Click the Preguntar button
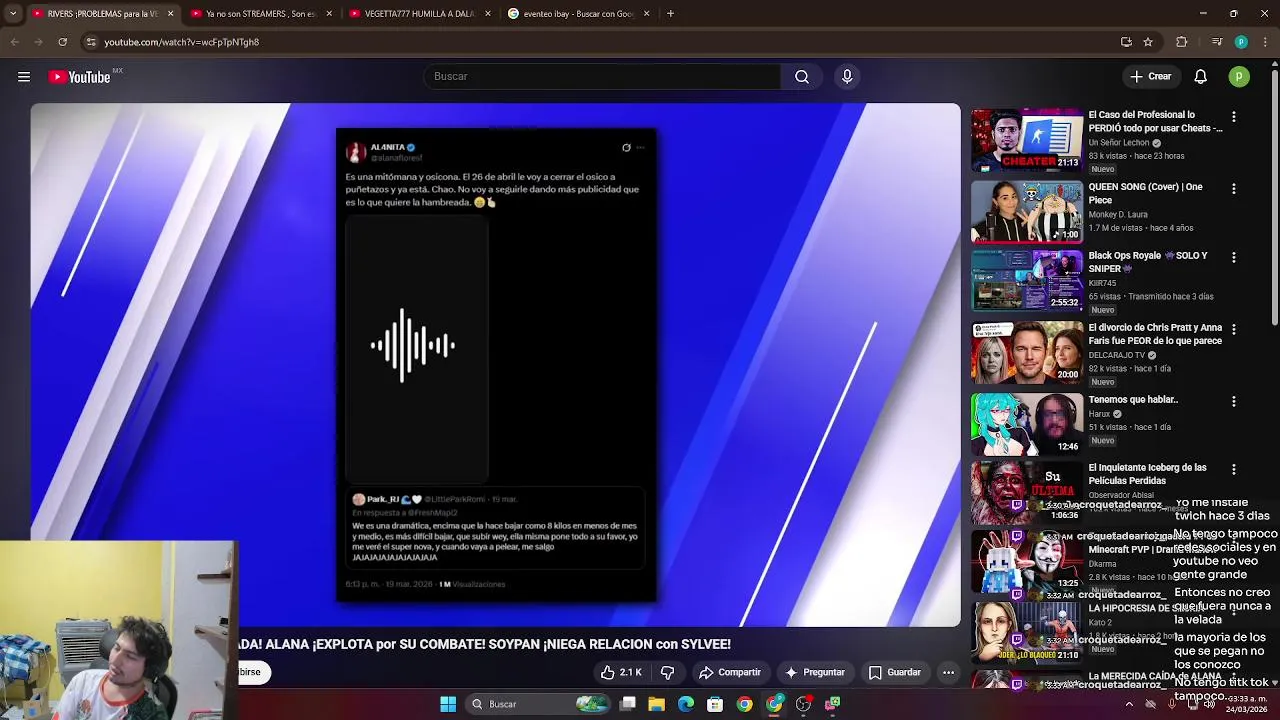Image resolution: width=1280 pixels, height=720 pixels. click(815, 673)
